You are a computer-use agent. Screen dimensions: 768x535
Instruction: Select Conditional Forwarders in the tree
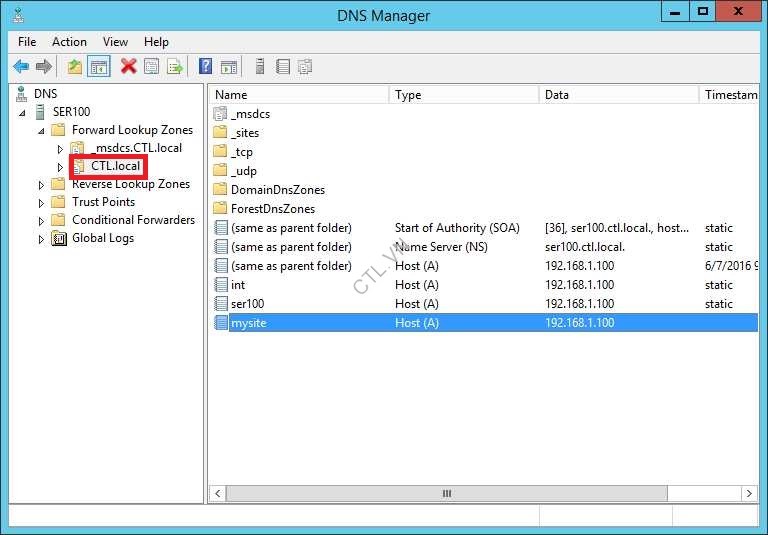pos(133,220)
